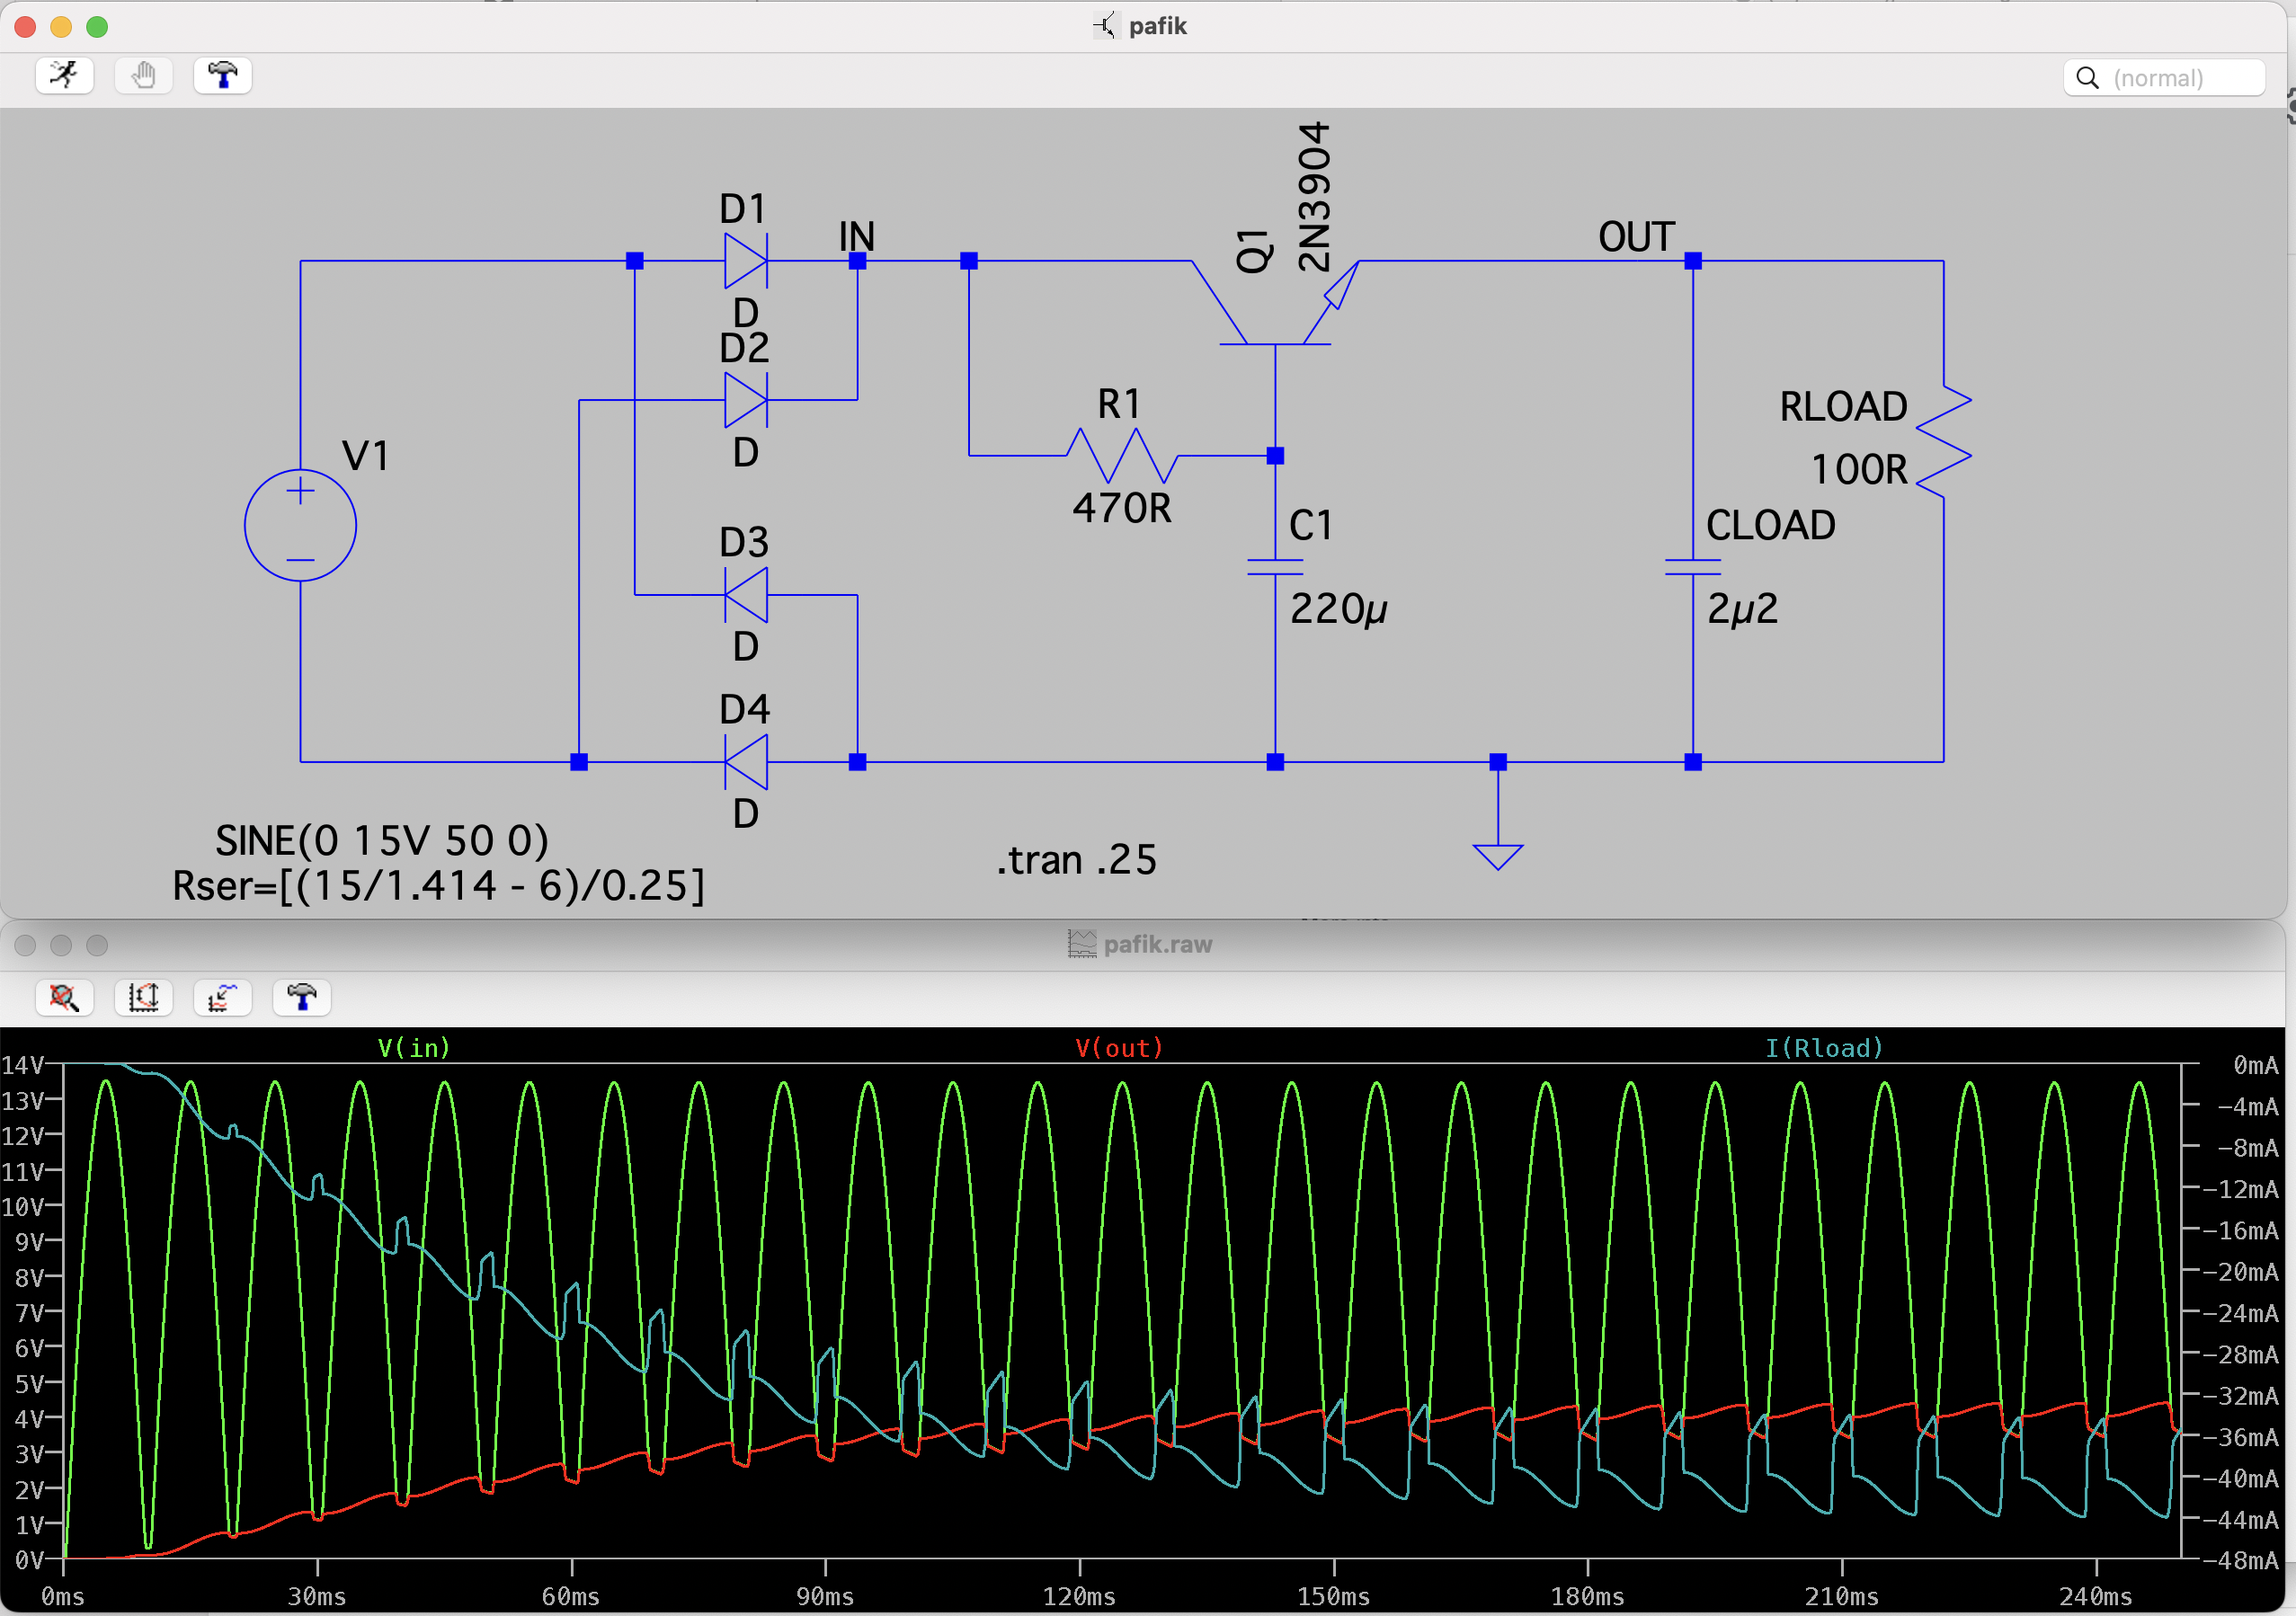Click the V(in) trace label
2296x1616 pixels.
414,1048
